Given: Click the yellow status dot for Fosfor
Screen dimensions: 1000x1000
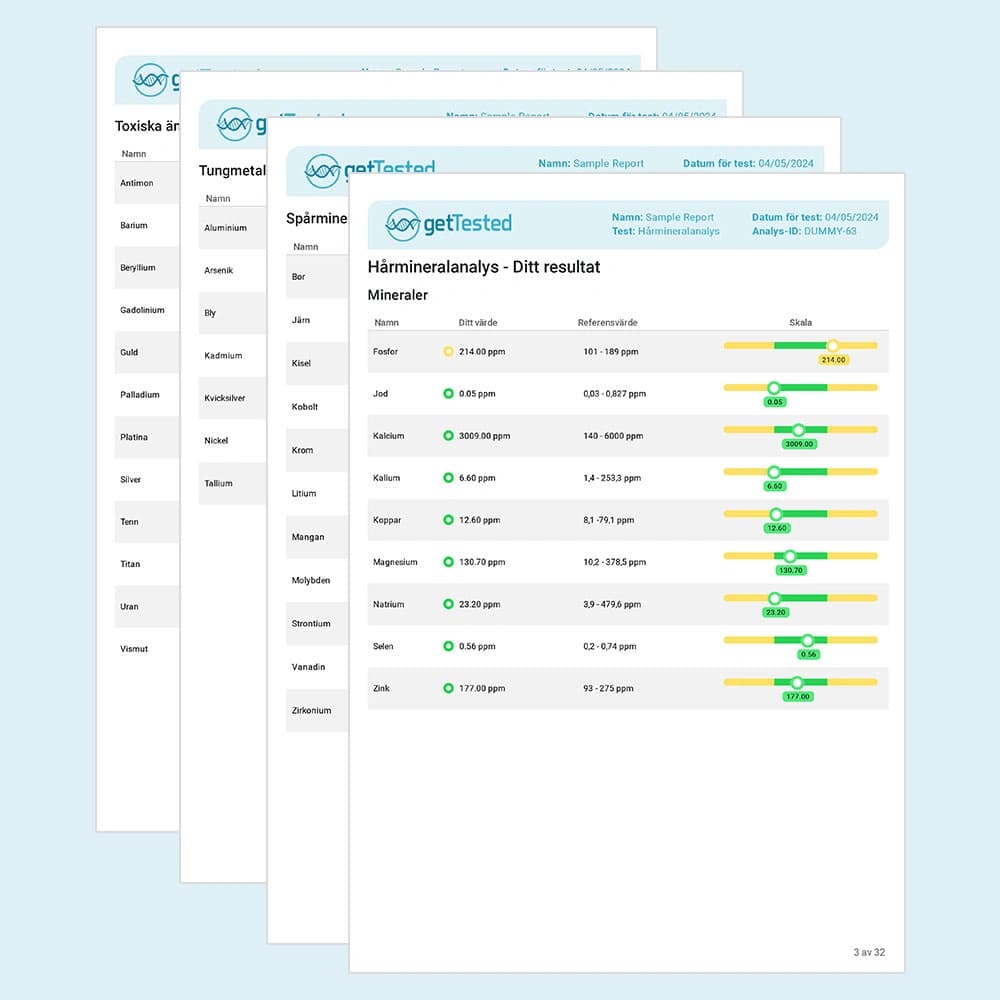Looking at the screenshot, I should [x=448, y=352].
